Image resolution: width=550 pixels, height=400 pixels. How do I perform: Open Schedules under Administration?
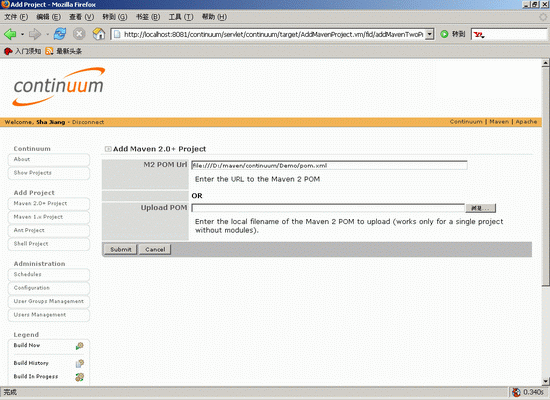[x=49, y=275]
